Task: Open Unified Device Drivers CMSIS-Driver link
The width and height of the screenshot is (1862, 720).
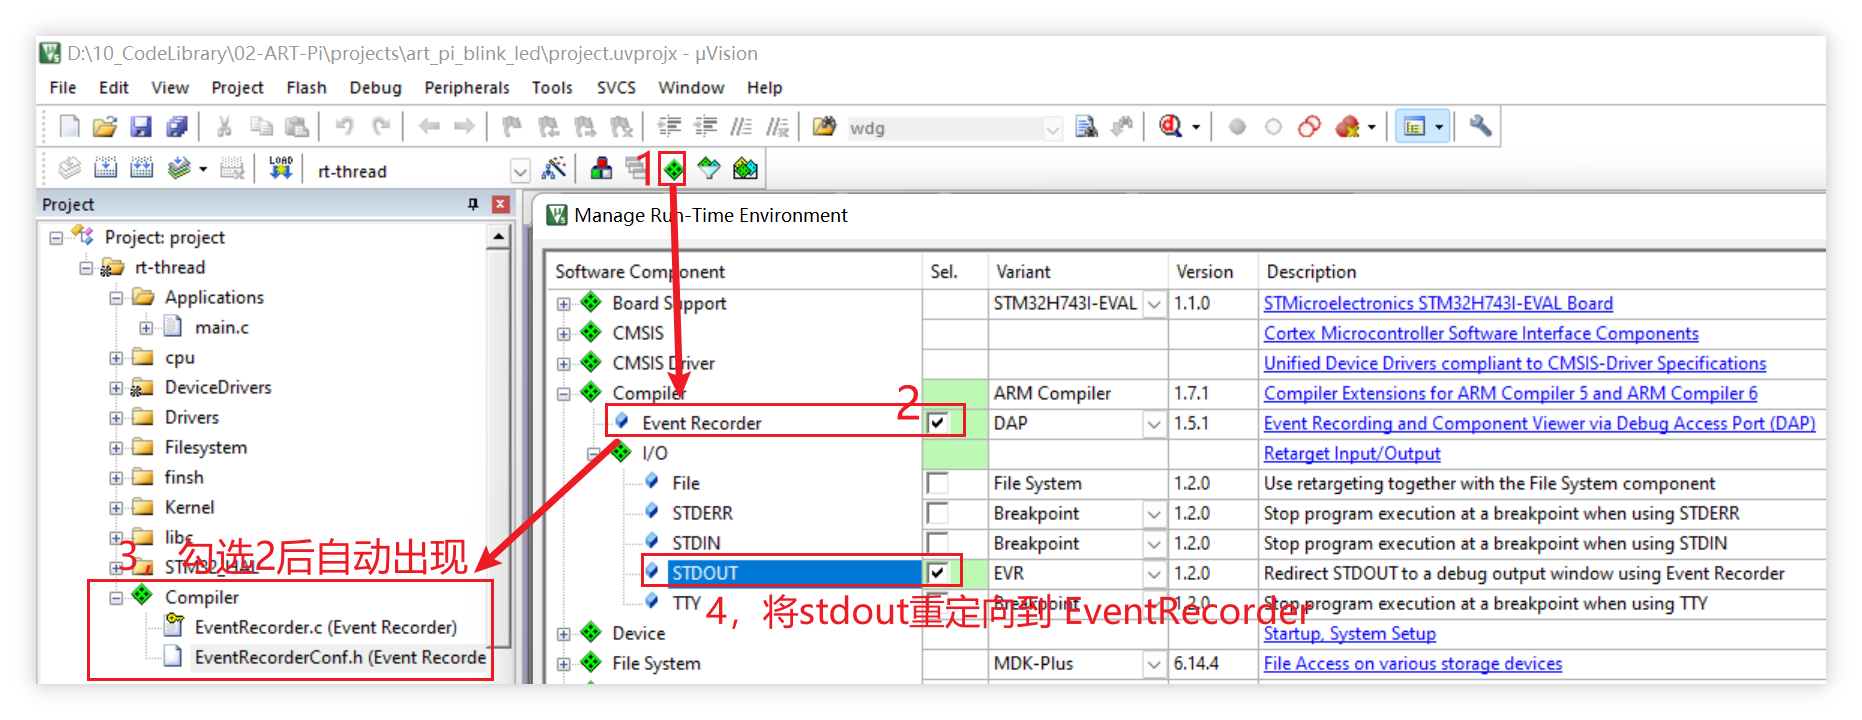Action: (1515, 363)
